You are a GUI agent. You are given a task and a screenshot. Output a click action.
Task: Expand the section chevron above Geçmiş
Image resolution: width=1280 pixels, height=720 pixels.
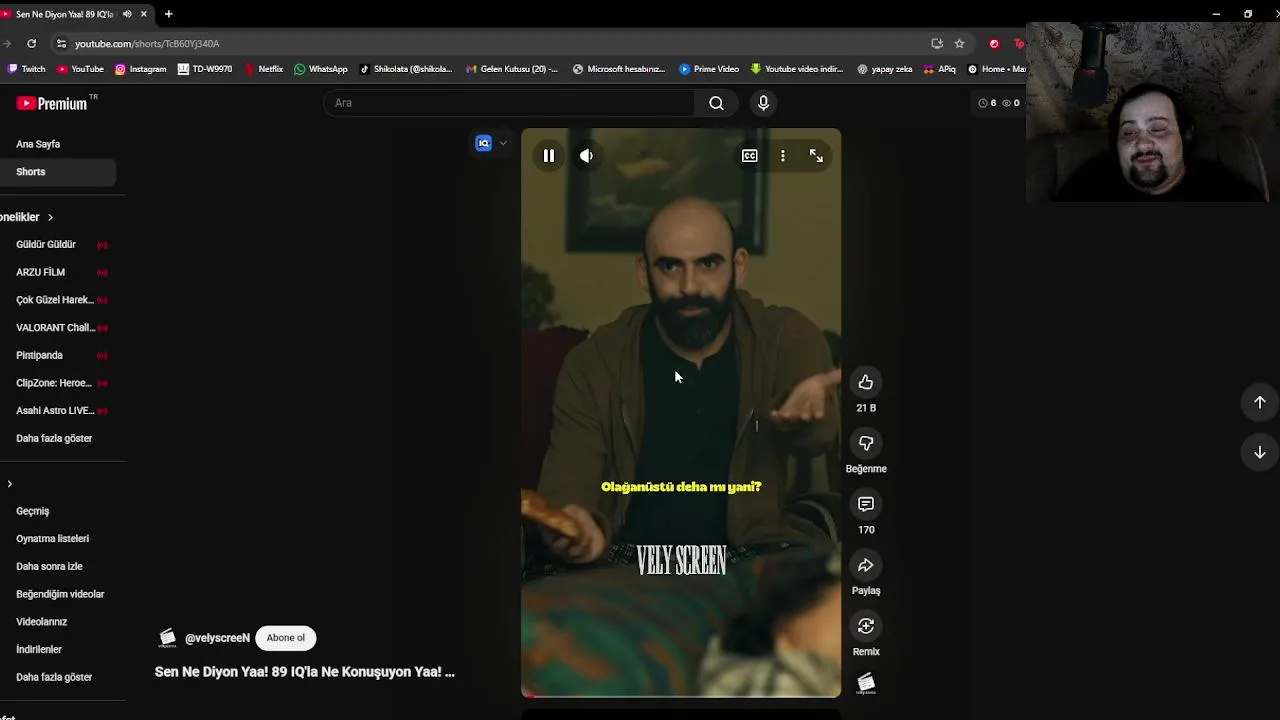point(9,484)
